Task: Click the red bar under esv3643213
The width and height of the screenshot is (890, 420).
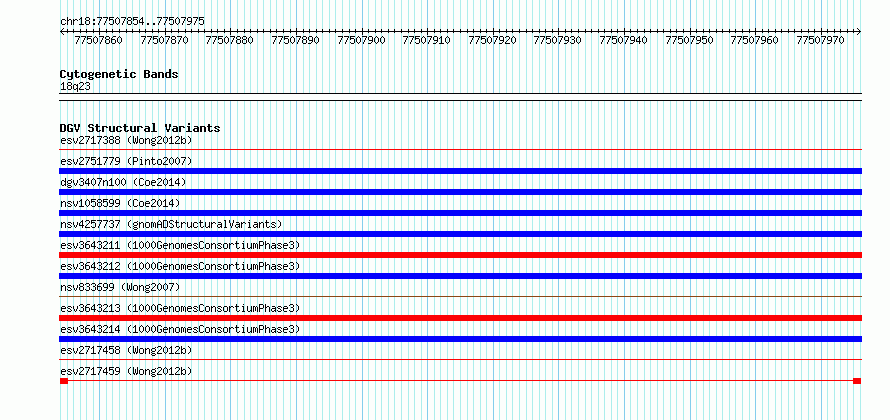Action: [x=460, y=318]
